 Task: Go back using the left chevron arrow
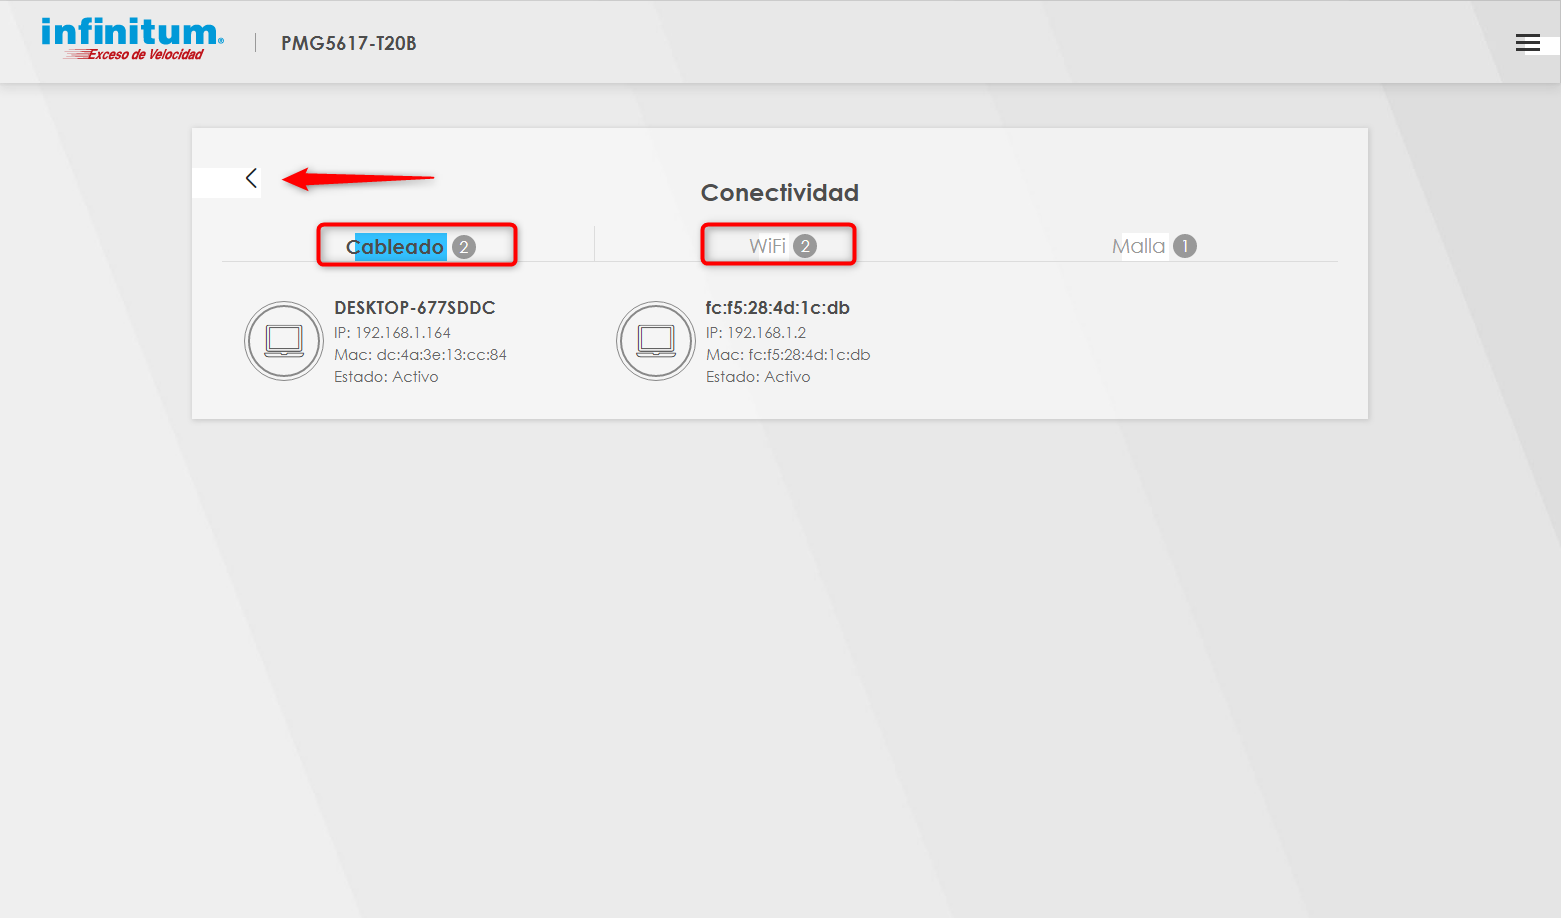pyautogui.click(x=251, y=178)
